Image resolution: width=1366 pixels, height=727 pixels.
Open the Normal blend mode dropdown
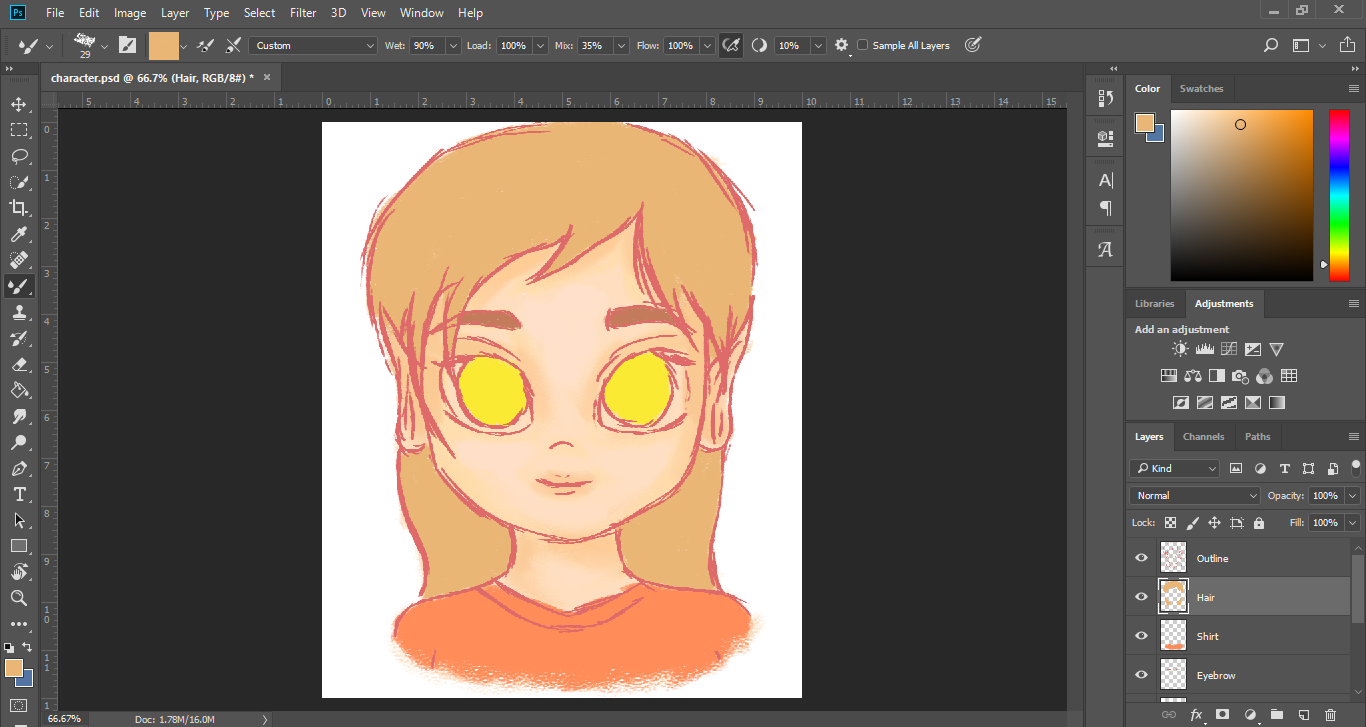point(1195,495)
